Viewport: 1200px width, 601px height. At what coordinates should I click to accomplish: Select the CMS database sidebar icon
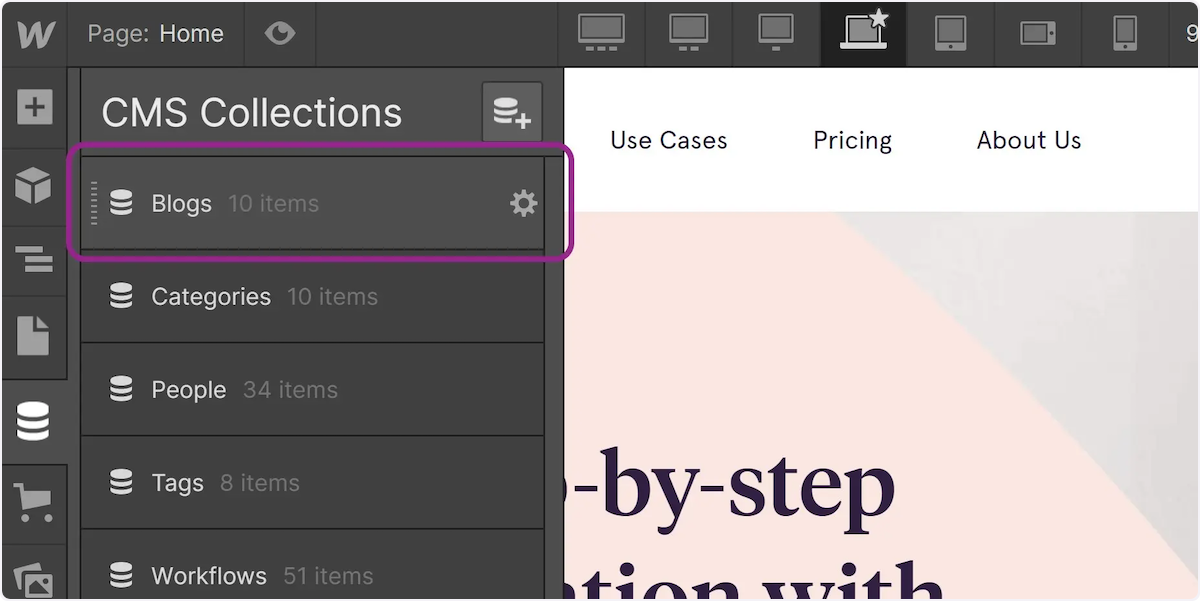coord(34,422)
